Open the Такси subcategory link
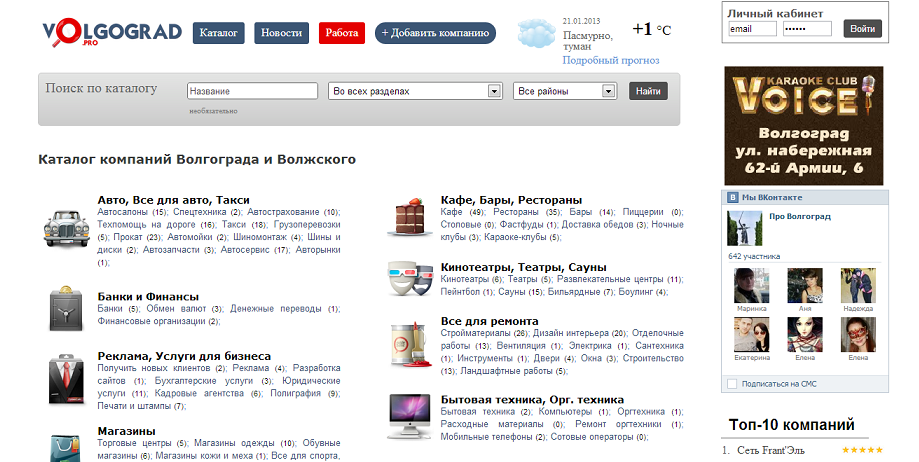This screenshot has height=462, width=919. coord(234,225)
